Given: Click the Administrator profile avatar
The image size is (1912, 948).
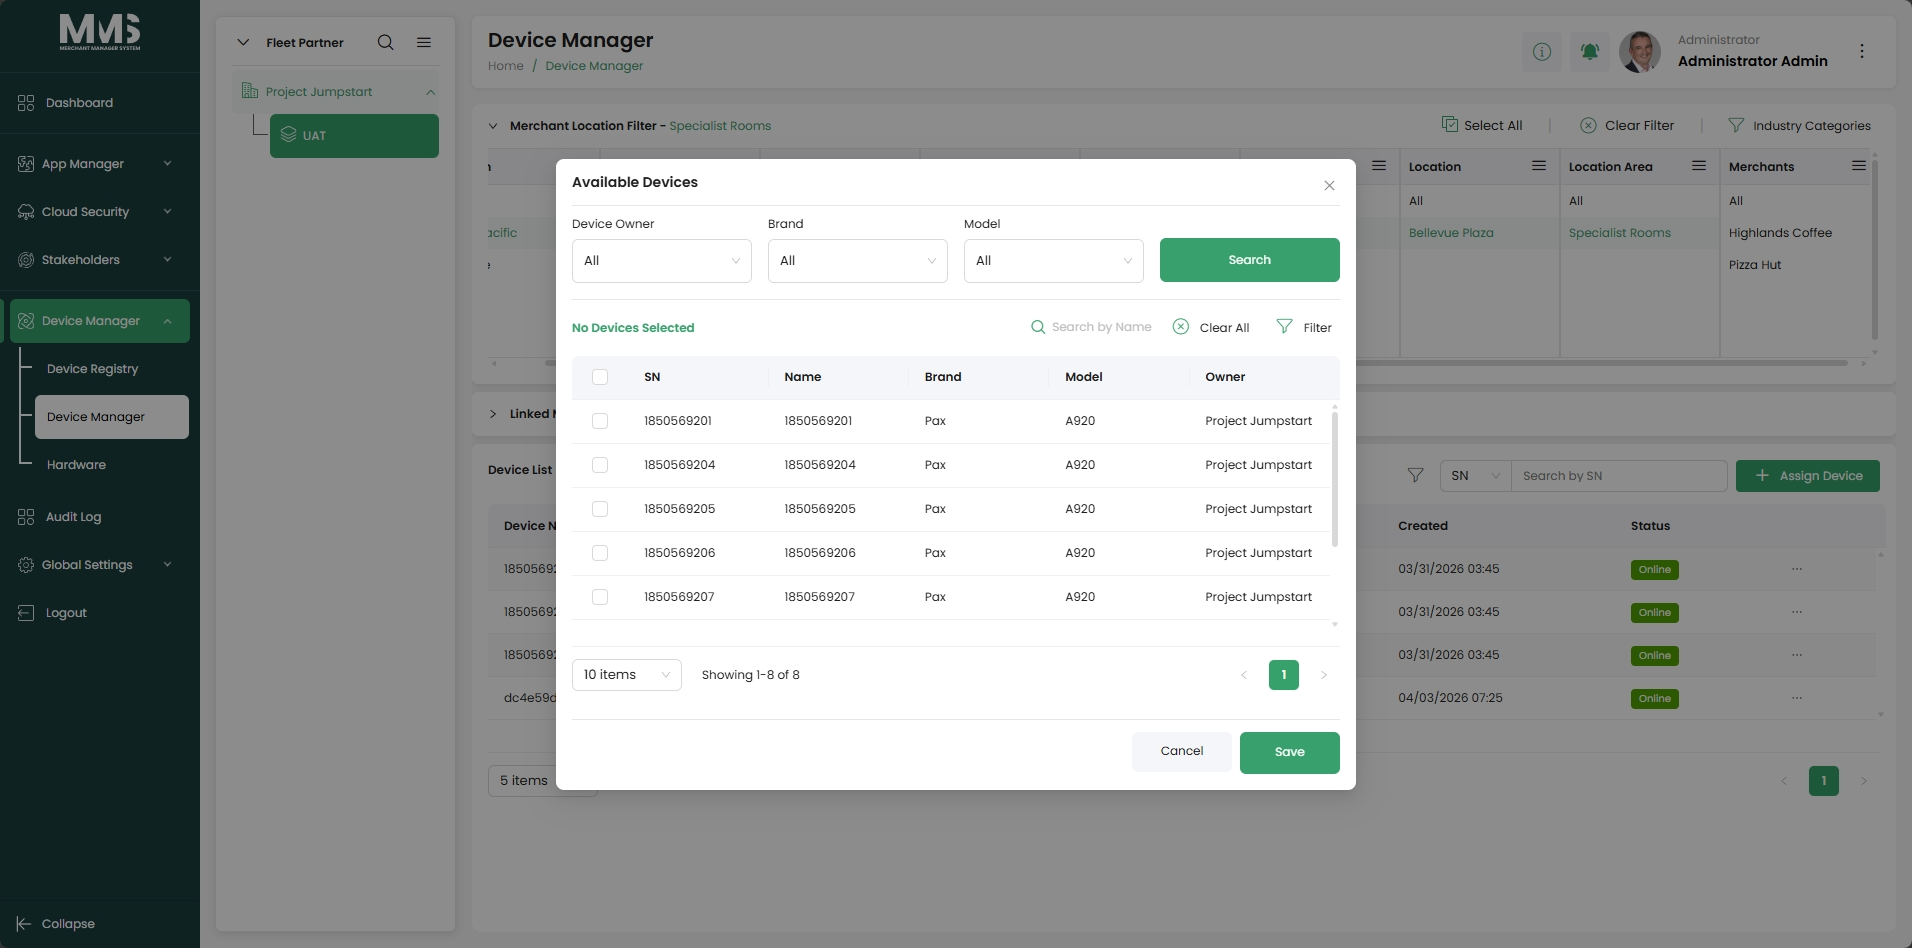Looking at the screenshot, I should point(1640,51).
